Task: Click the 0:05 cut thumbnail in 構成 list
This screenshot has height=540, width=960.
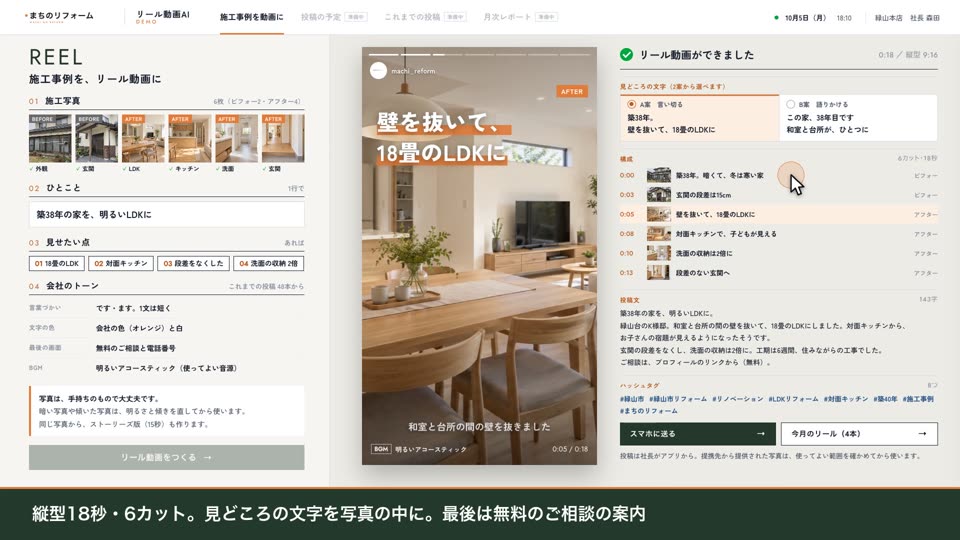Action: point(659,214)
